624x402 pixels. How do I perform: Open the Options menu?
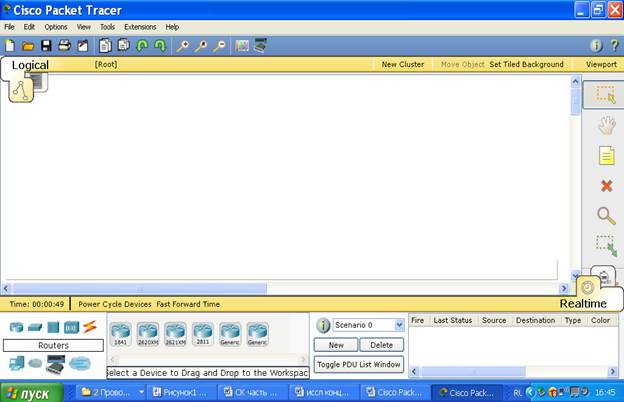coord(56,27)
